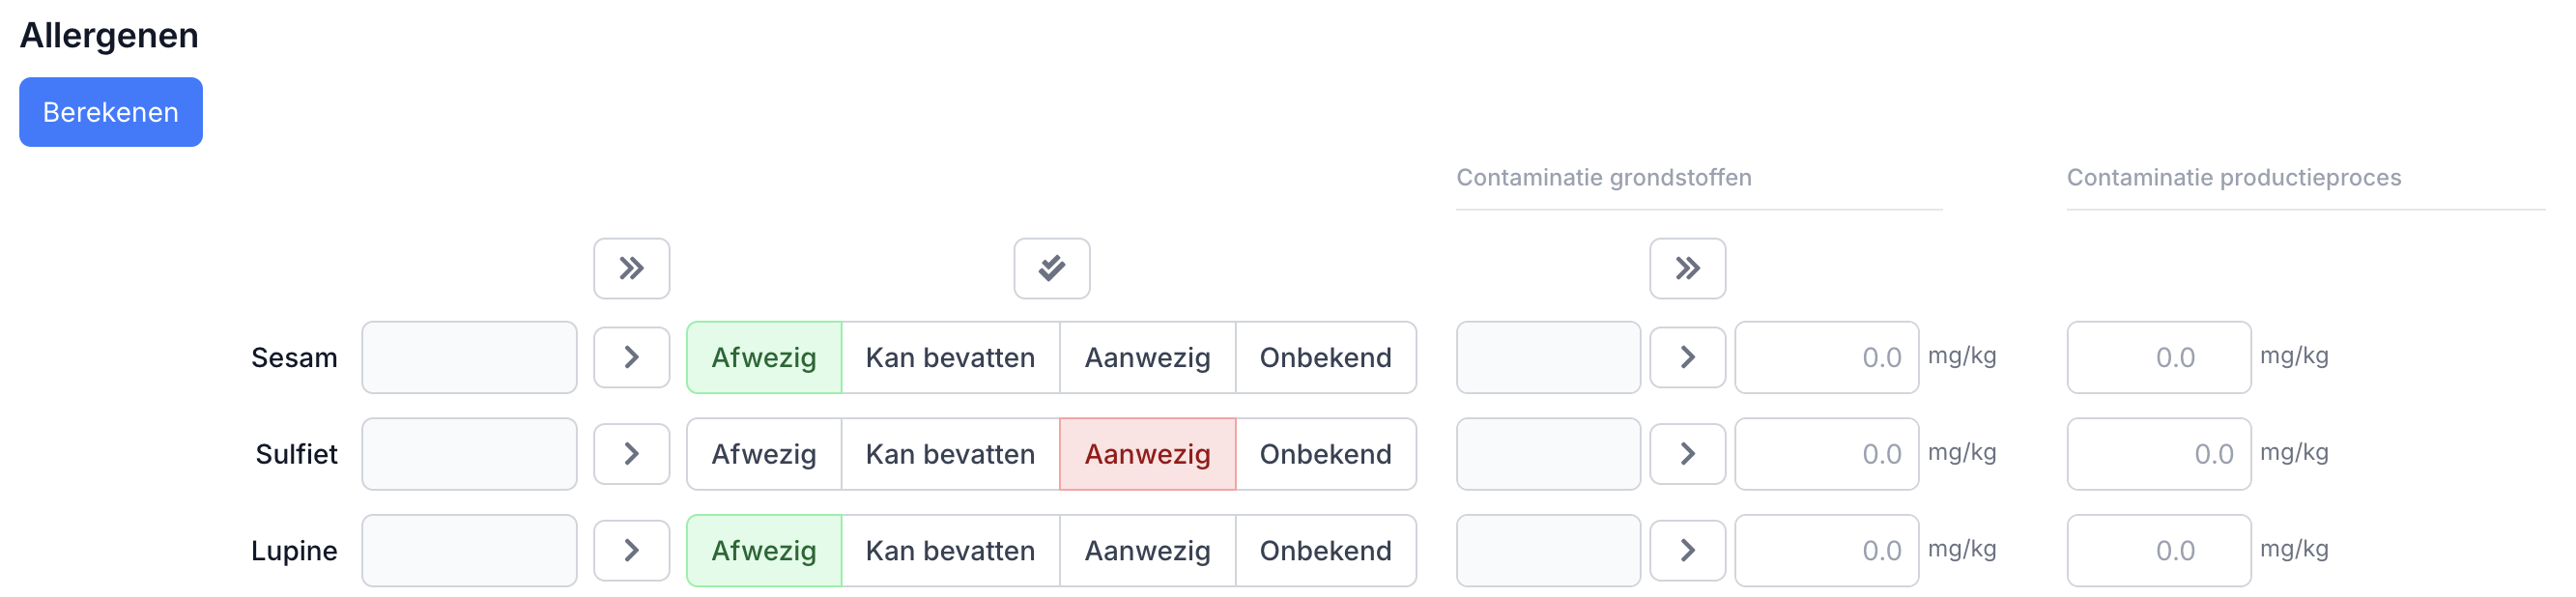Click the chevron arrow in the Lupine row
Viewport: 2576px width, 597px height.
click(x=631, y=549)
